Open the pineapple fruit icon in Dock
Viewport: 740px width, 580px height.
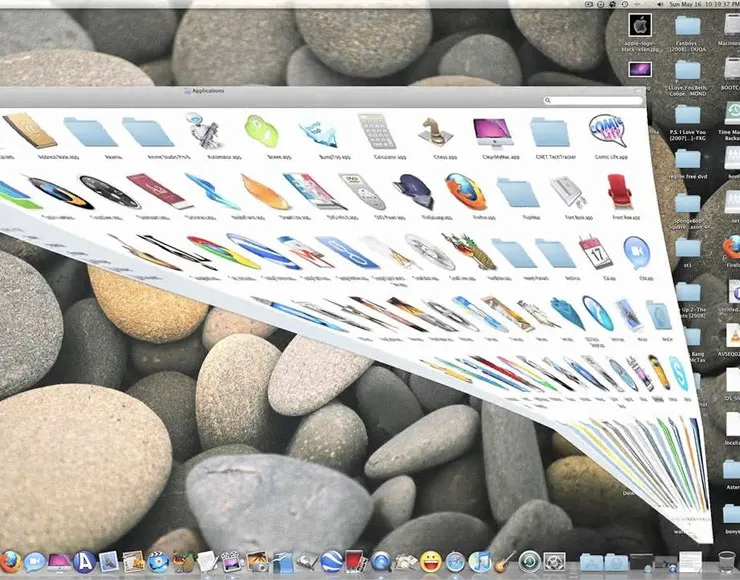[x=184, y=562]
